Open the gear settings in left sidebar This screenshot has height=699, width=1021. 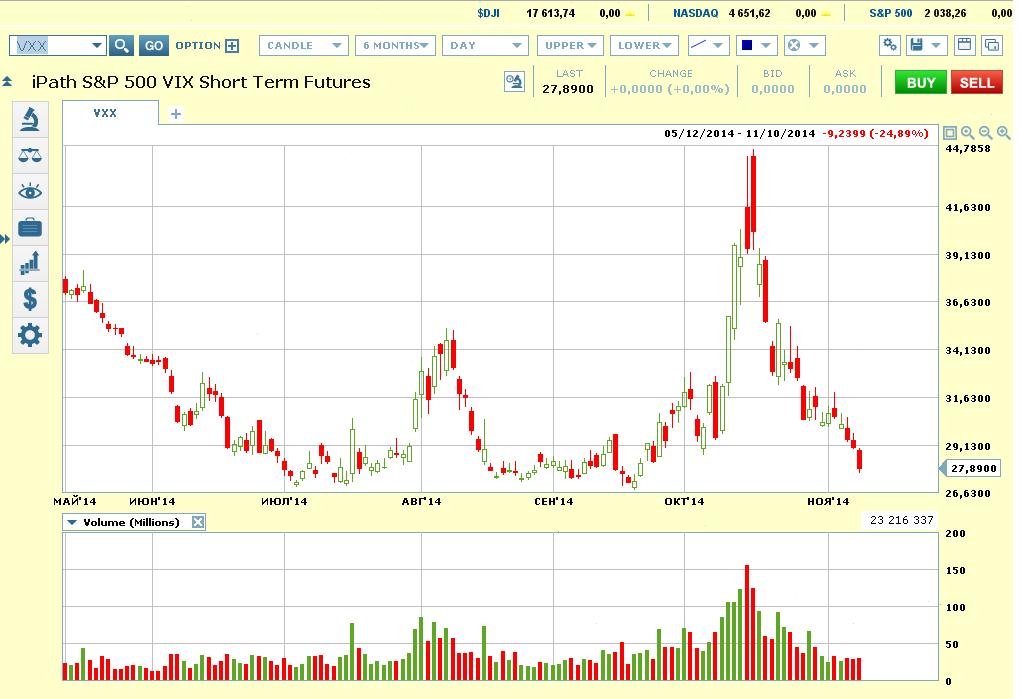point(30,335)
